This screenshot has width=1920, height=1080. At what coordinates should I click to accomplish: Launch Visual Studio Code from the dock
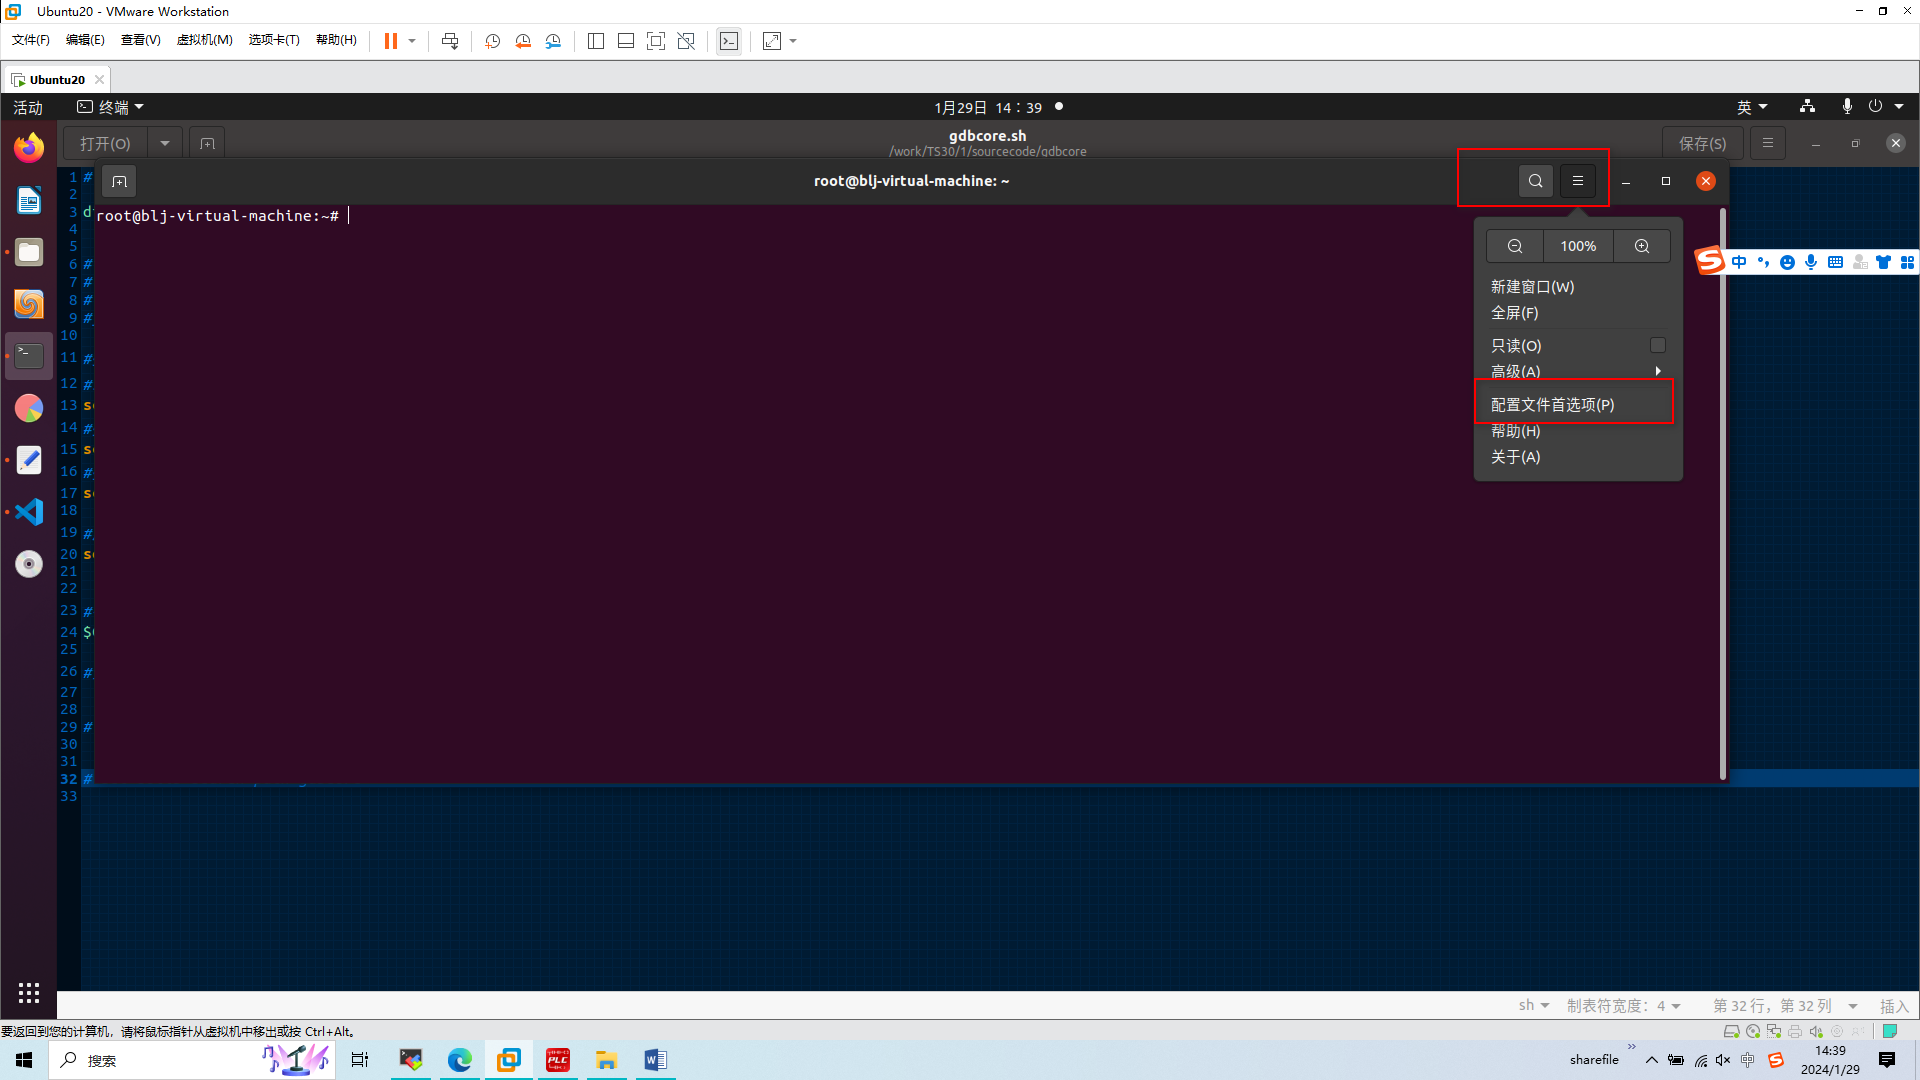pos(29,512)
